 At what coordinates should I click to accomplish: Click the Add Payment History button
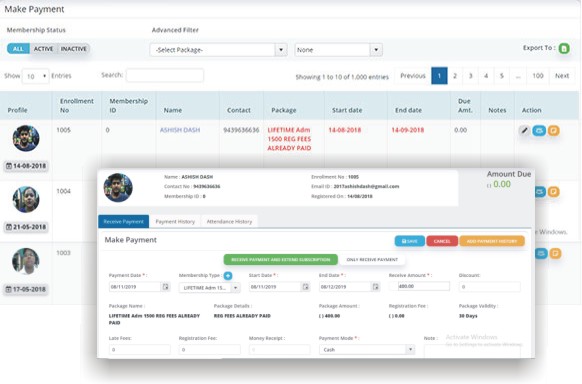coord(492,241)
